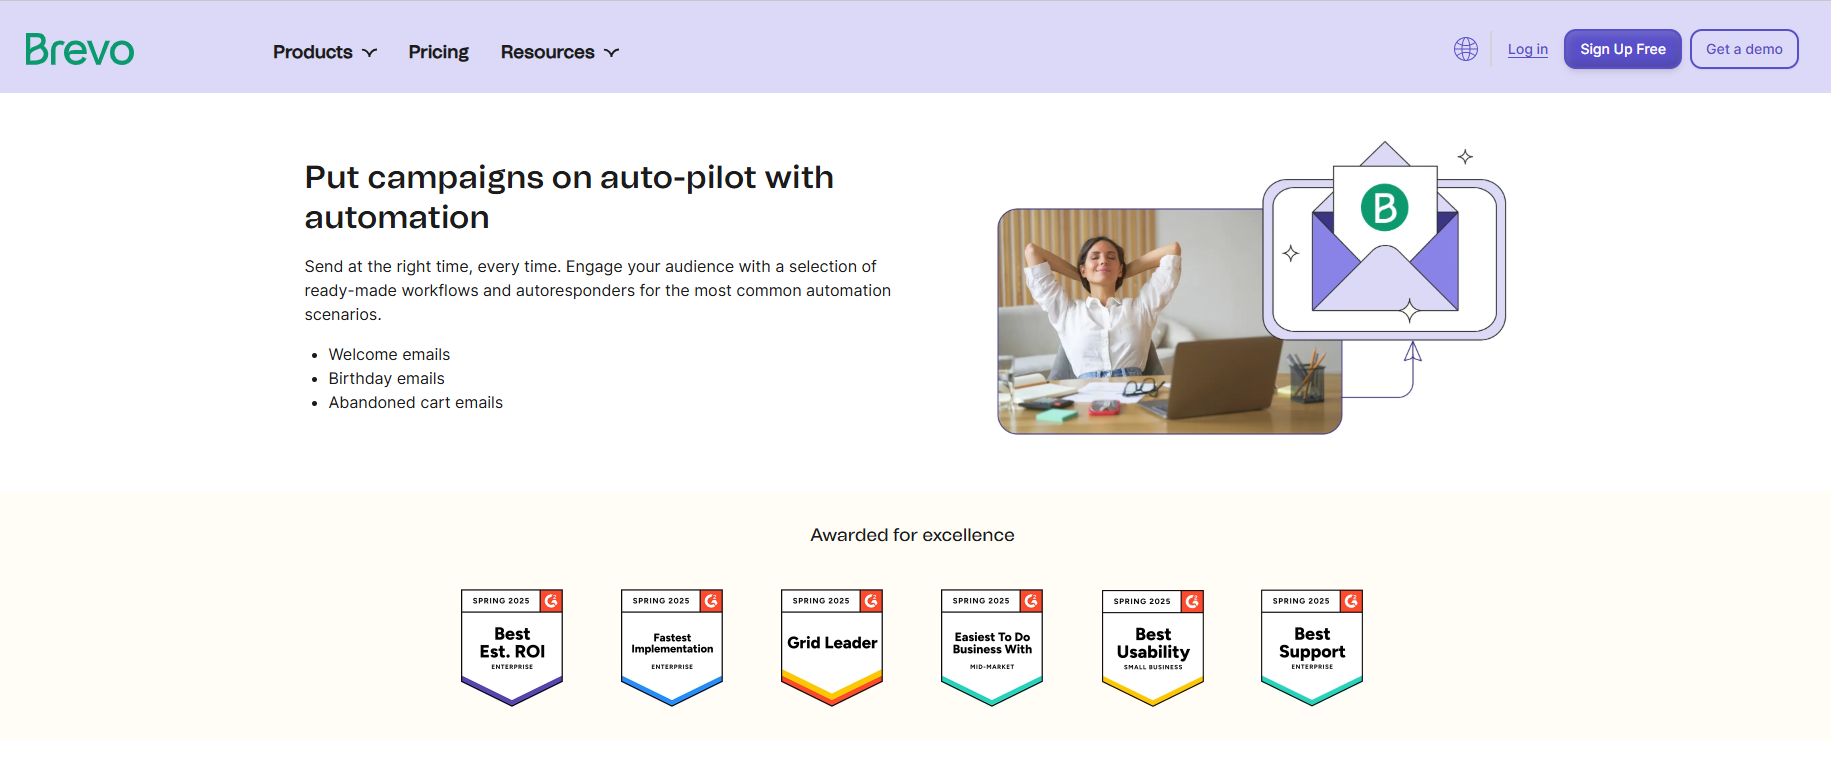Expand the Products dropdown chevron
This screenshot has width=1831, height=780.
click(369, 52)
